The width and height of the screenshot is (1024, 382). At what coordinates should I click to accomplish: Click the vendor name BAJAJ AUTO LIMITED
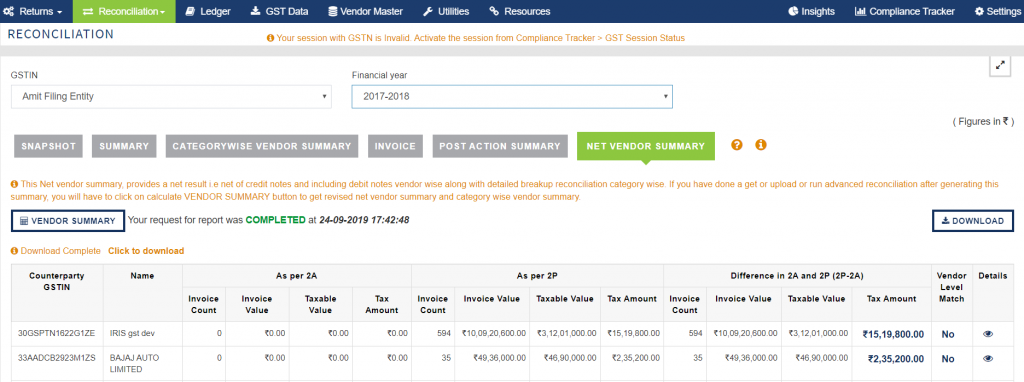[135, 364]
